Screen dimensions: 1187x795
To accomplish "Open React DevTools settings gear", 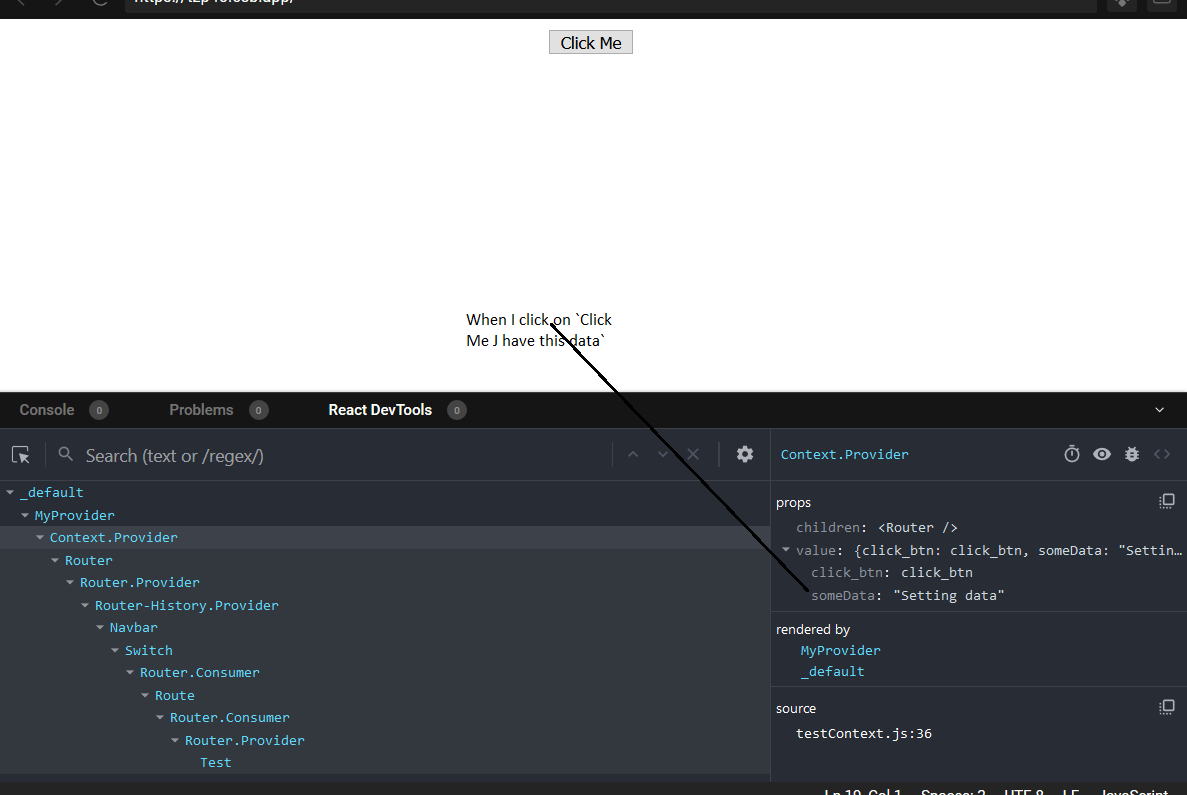I will coord(745,454).
